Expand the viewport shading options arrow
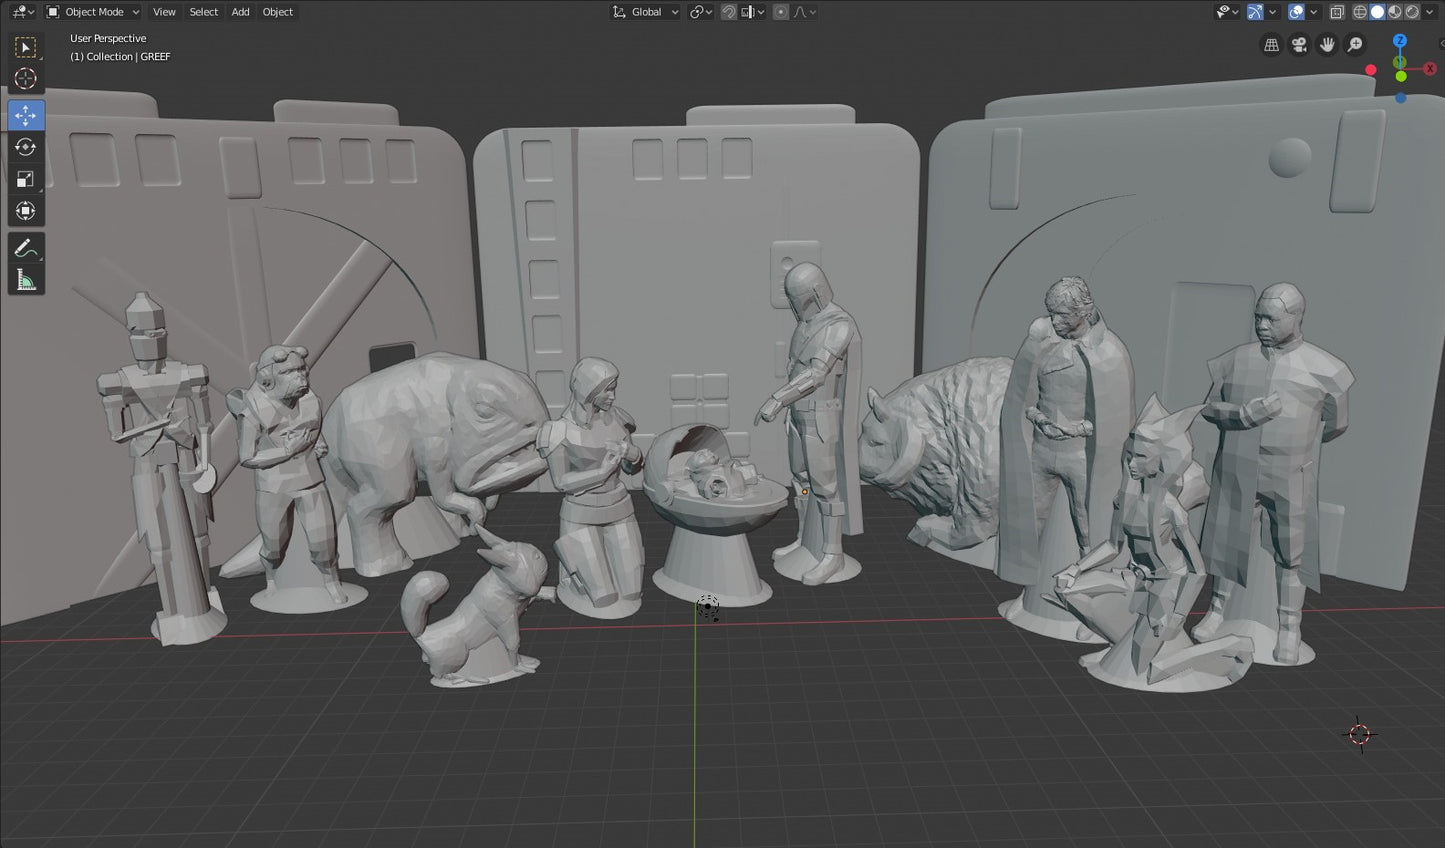1445x848 pixels. click(1430, 12)
